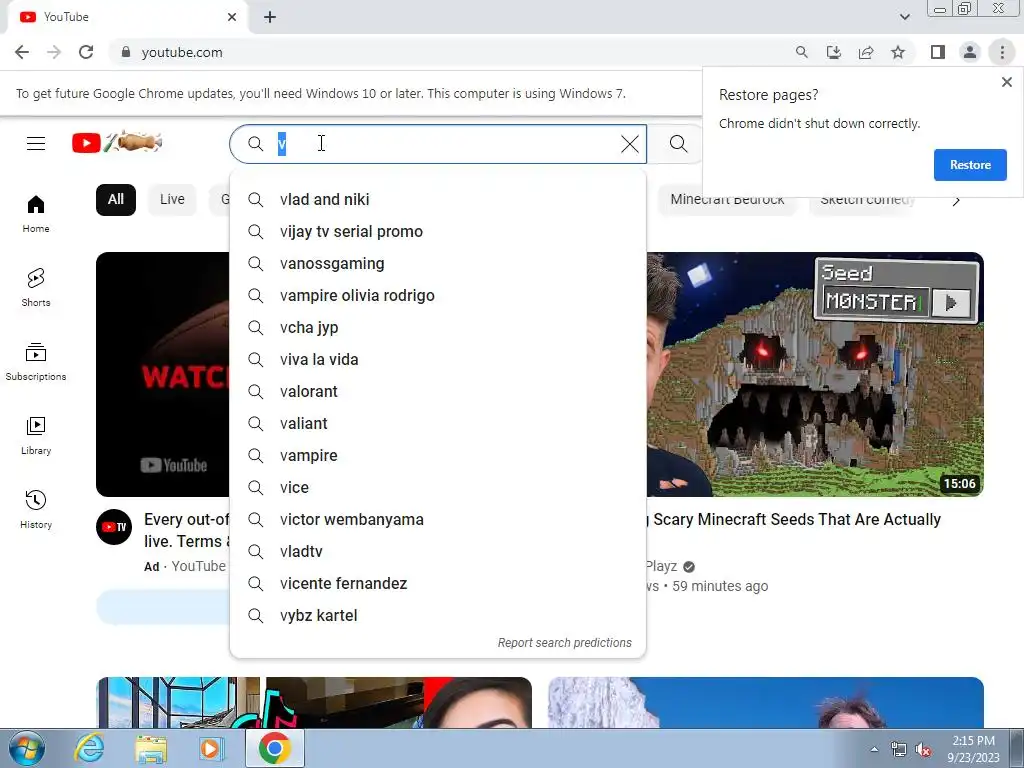The width and height of the screenshot is (1024, 768).
Task: Open Chrome three-dot menu
Action: point(1002,52)
